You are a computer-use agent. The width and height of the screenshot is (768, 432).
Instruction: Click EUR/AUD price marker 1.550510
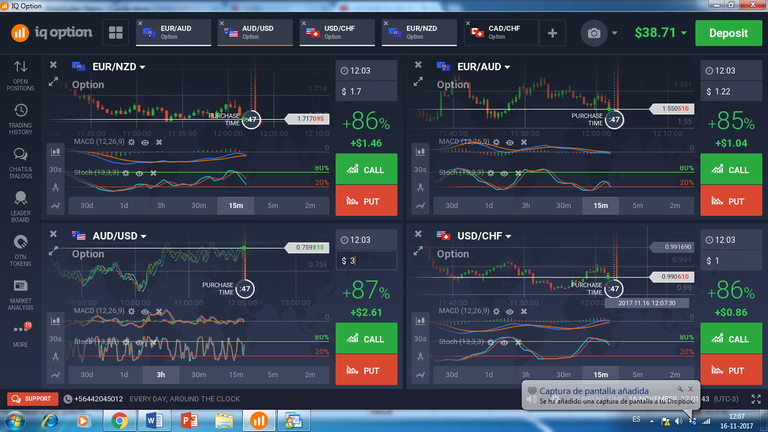click(672, 109)
